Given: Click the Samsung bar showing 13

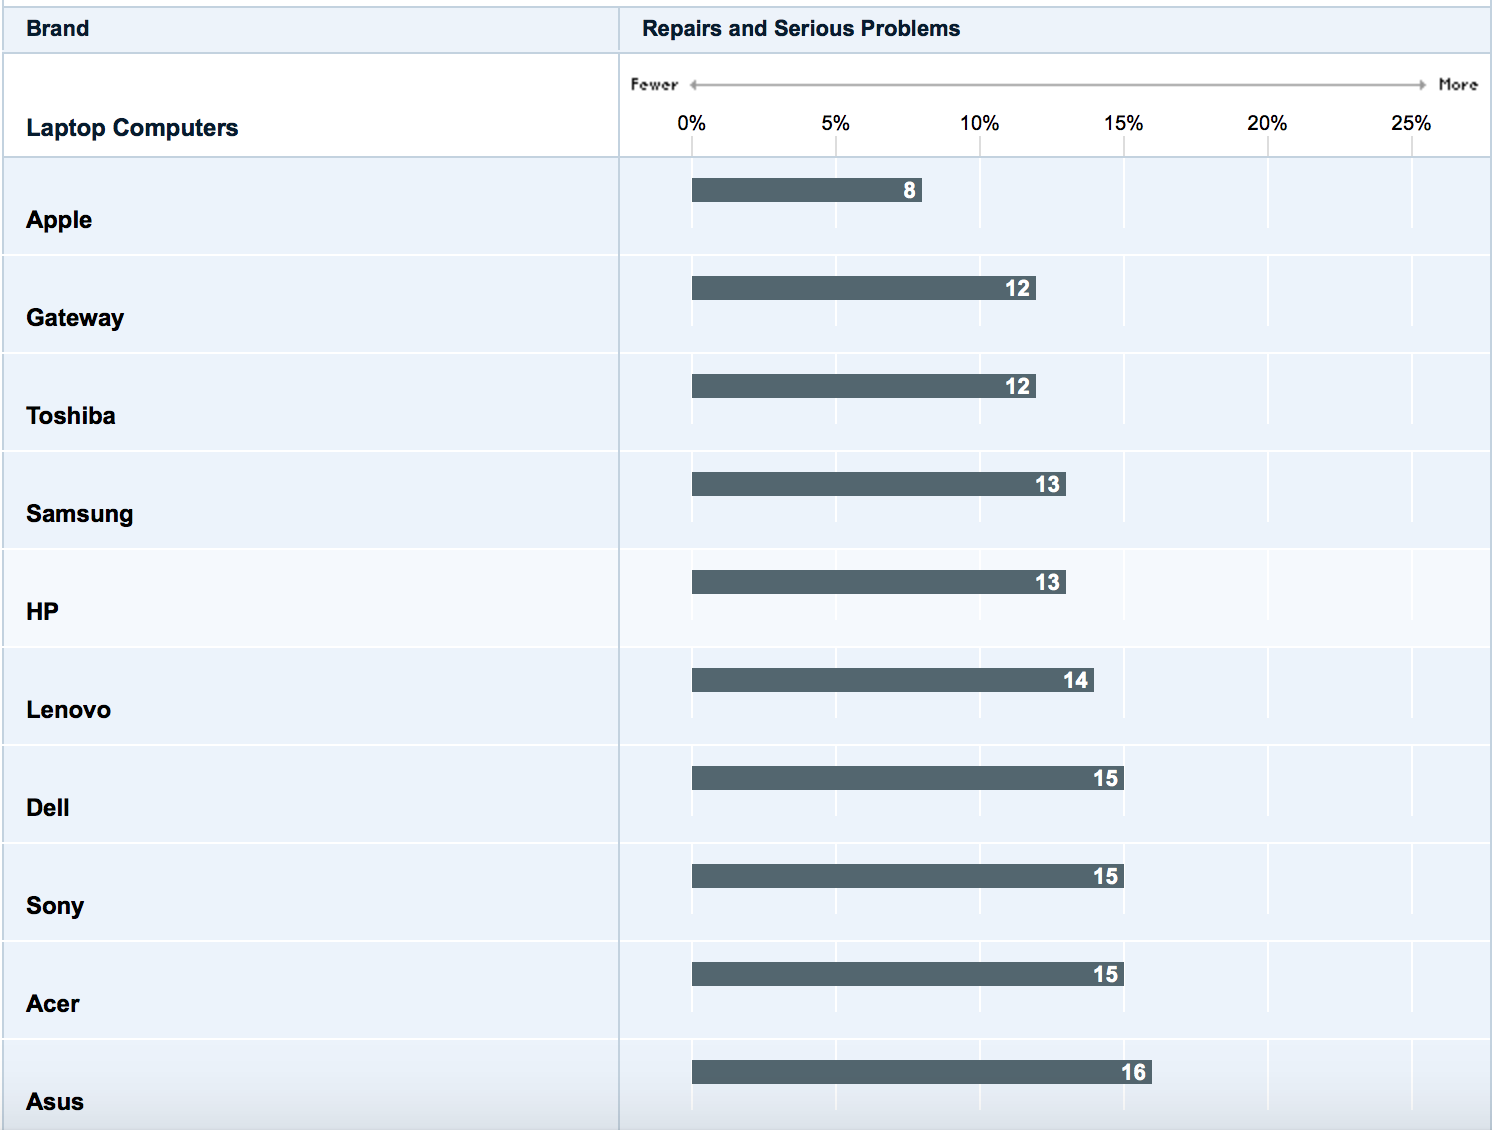Looking at the screenshot, I should [879, 484].
